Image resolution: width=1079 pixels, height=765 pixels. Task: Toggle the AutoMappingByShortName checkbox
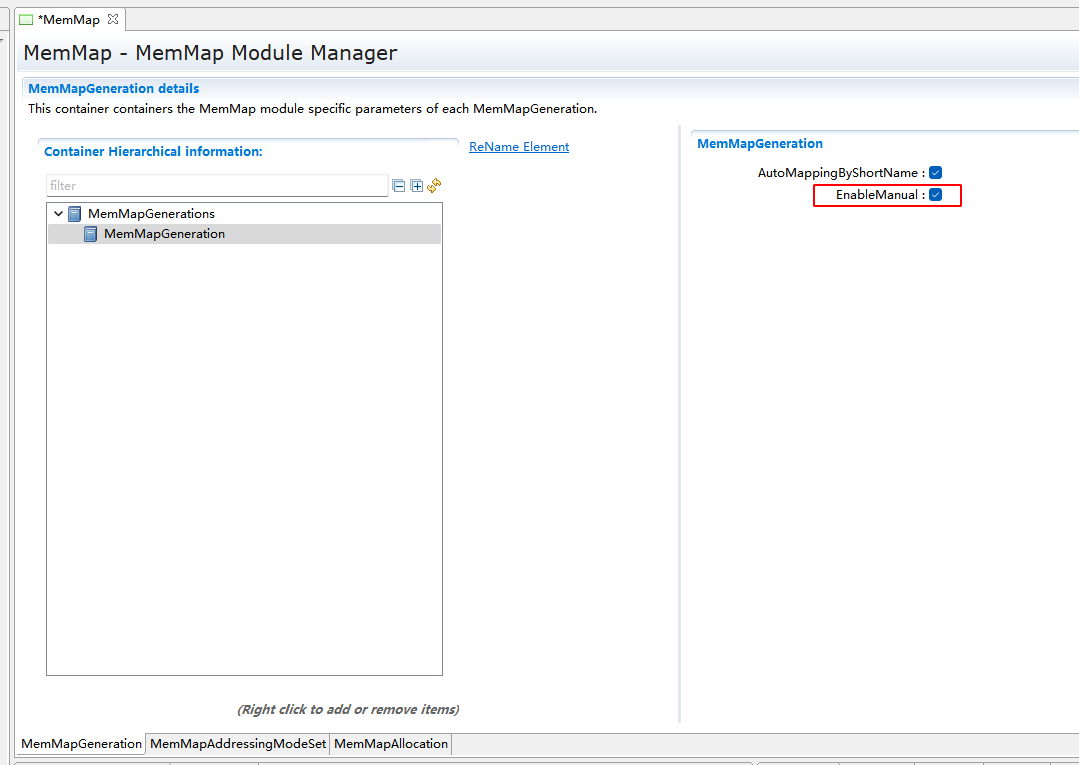click(x=936, y=173)
